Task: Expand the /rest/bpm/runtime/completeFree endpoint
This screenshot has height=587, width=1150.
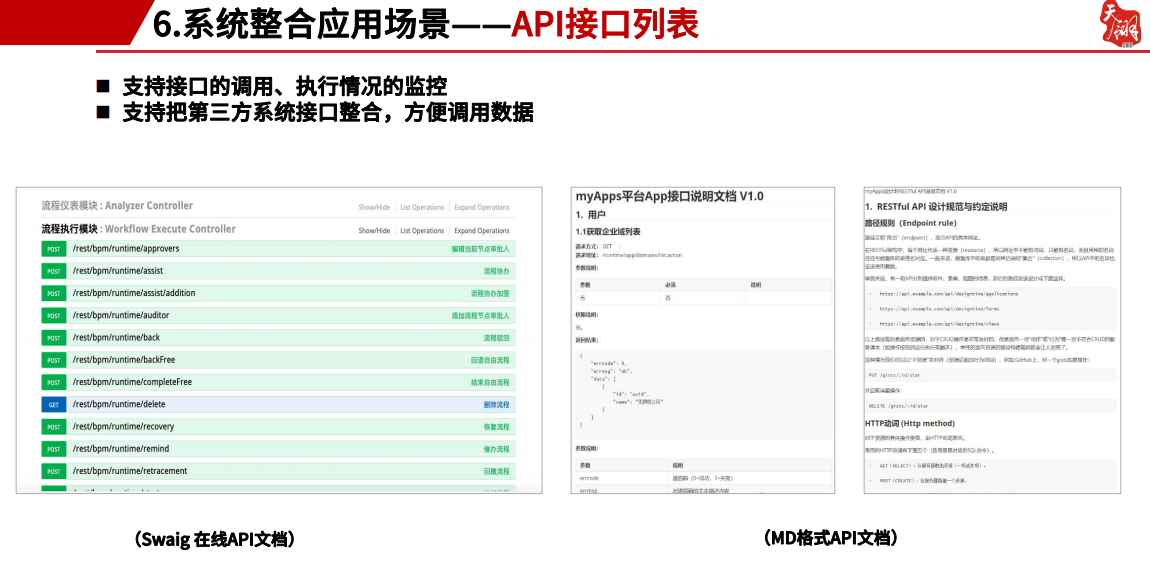Action: click(132, 382)
